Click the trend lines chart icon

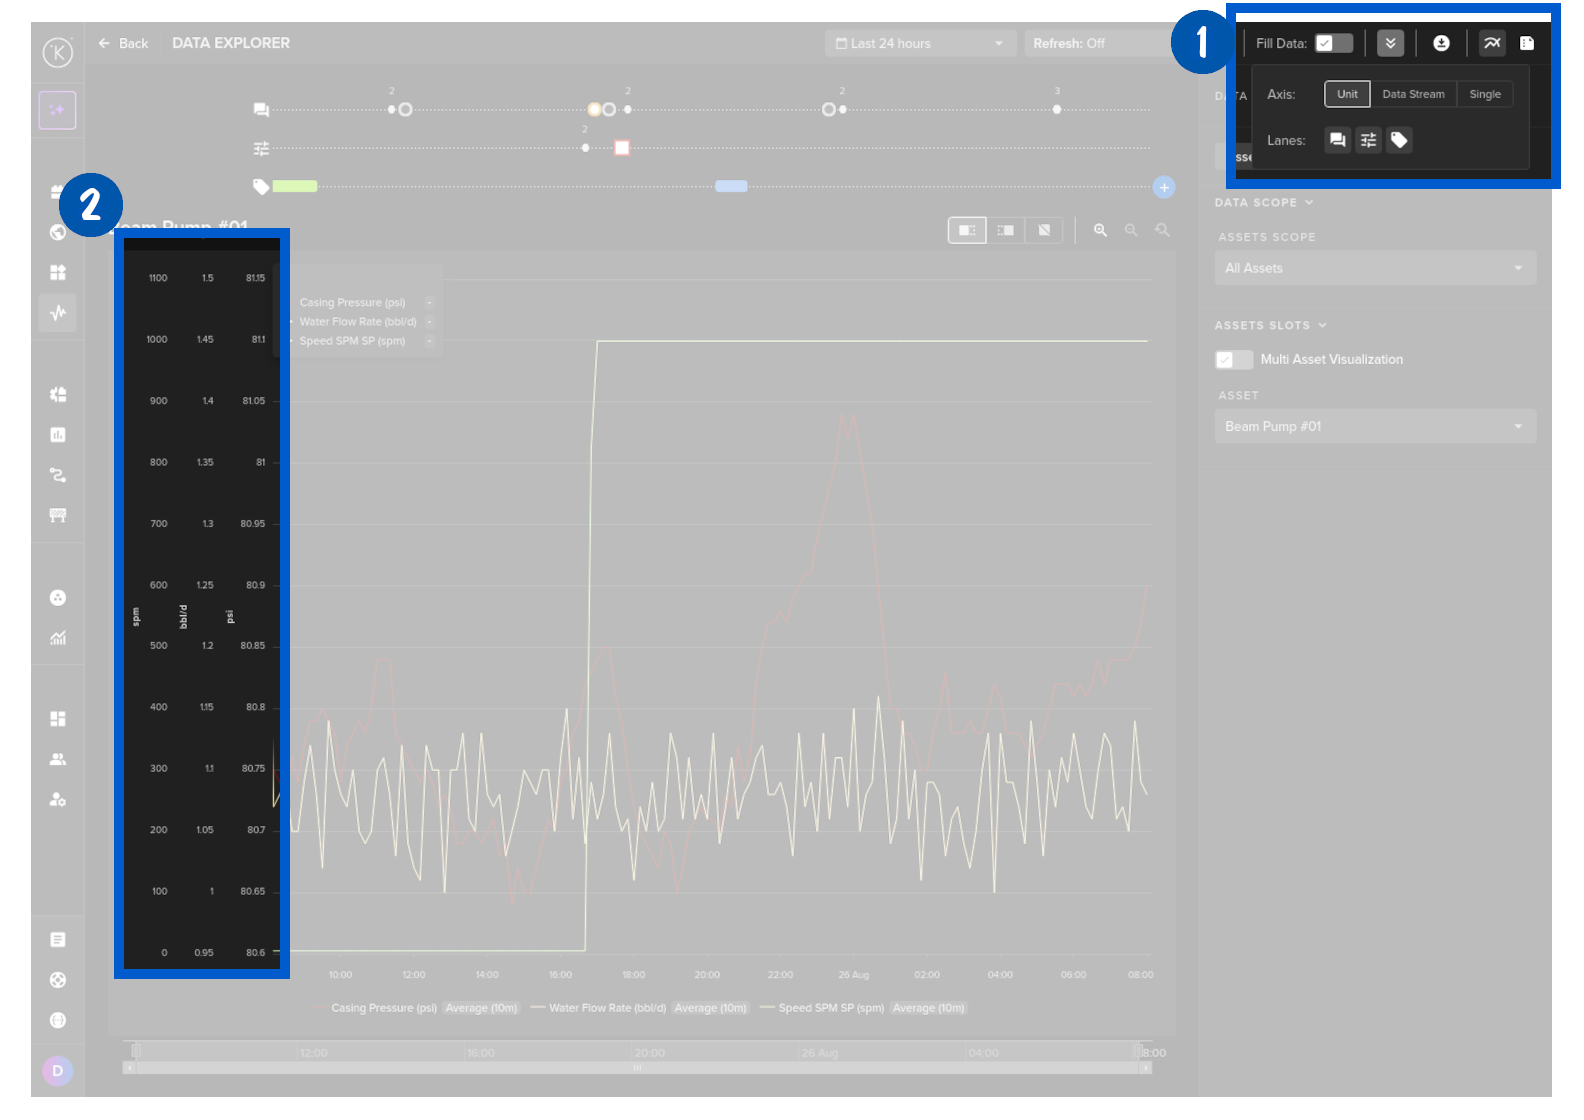pyautogui.click(x=1491, y=43)
